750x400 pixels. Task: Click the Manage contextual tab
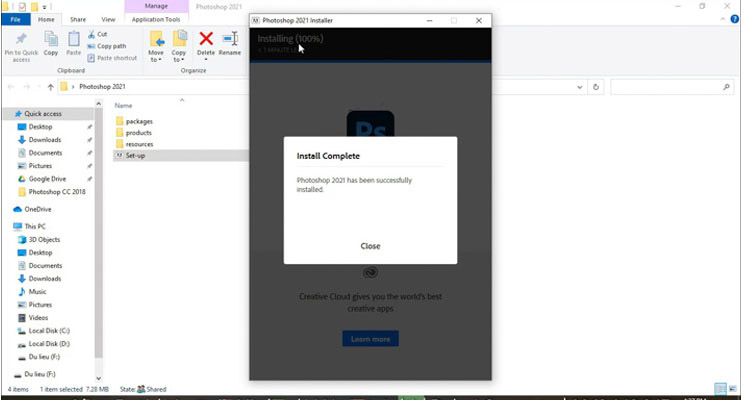tap(156, 6)
